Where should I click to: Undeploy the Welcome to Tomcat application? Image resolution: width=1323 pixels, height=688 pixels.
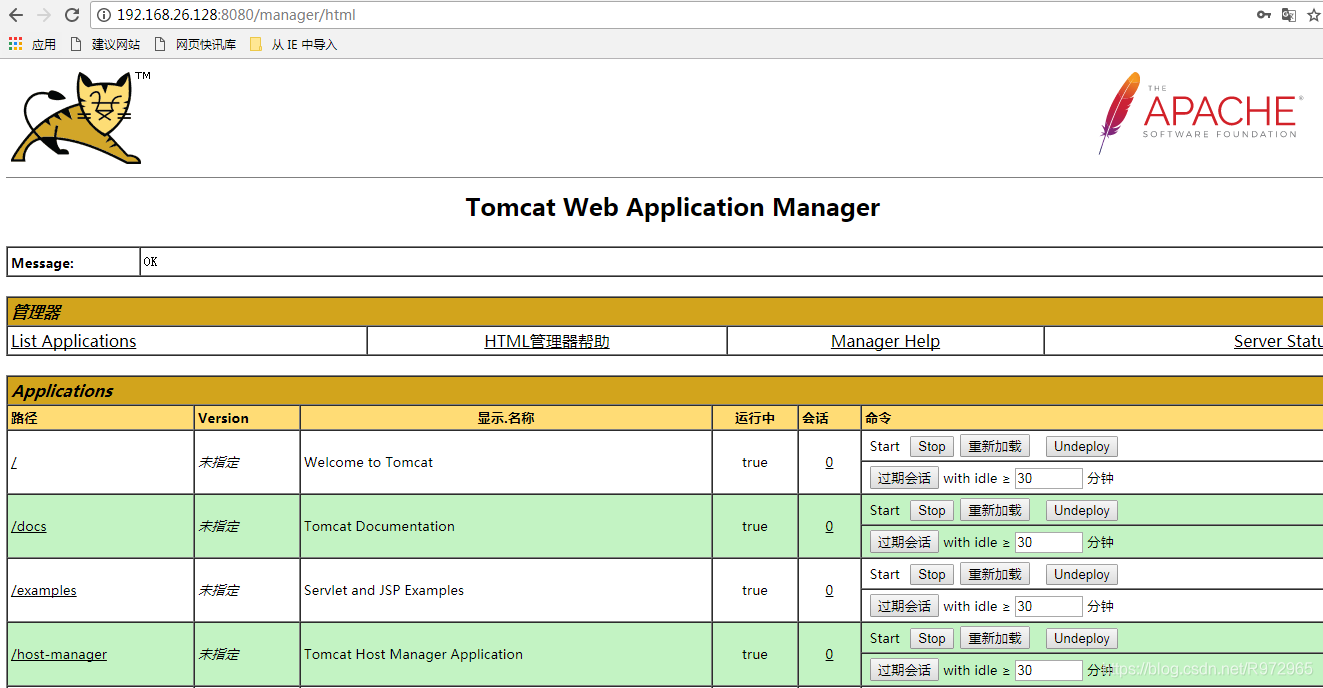pos(1082,446)
